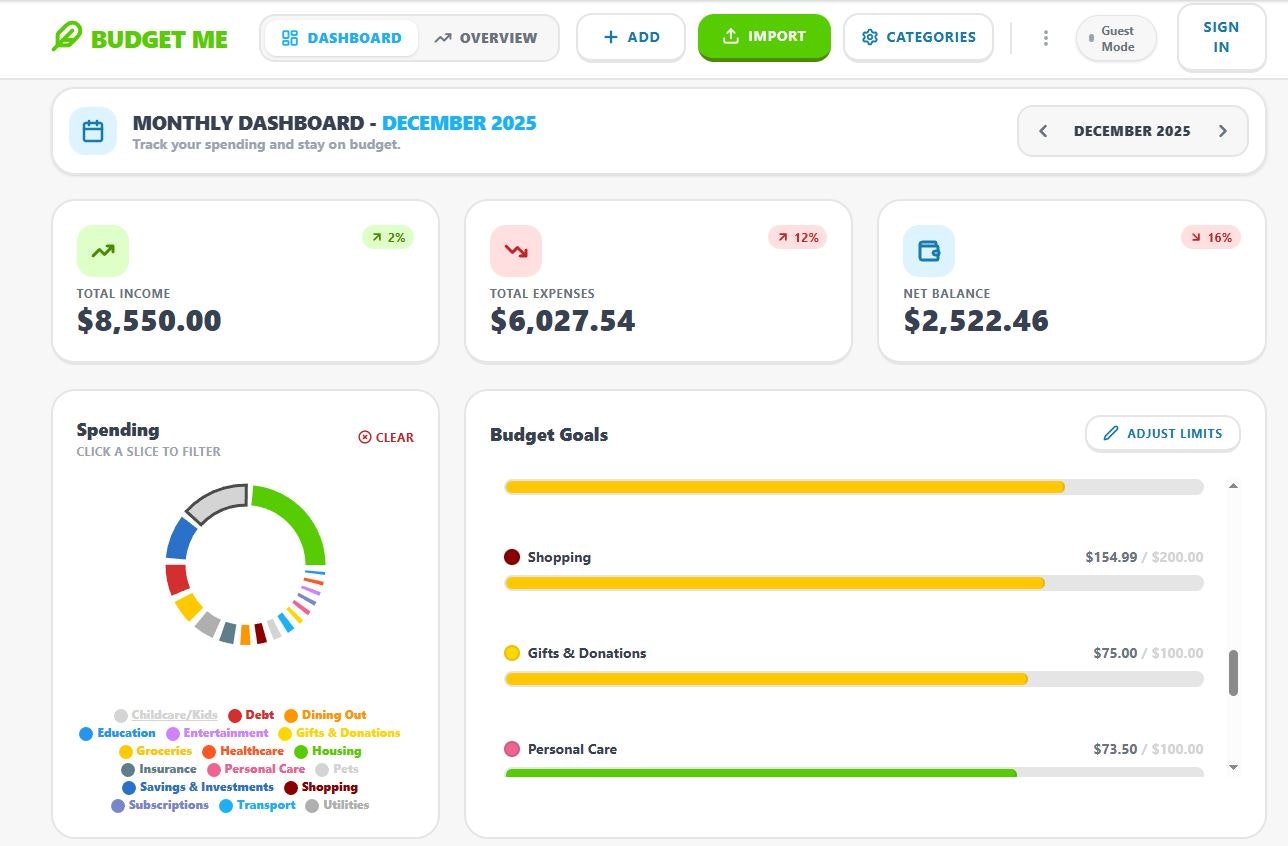Click the down arrow on the Budget Goals scrollbar
Viewport: 1288px width, 846px height.
tap(1232, 766)
